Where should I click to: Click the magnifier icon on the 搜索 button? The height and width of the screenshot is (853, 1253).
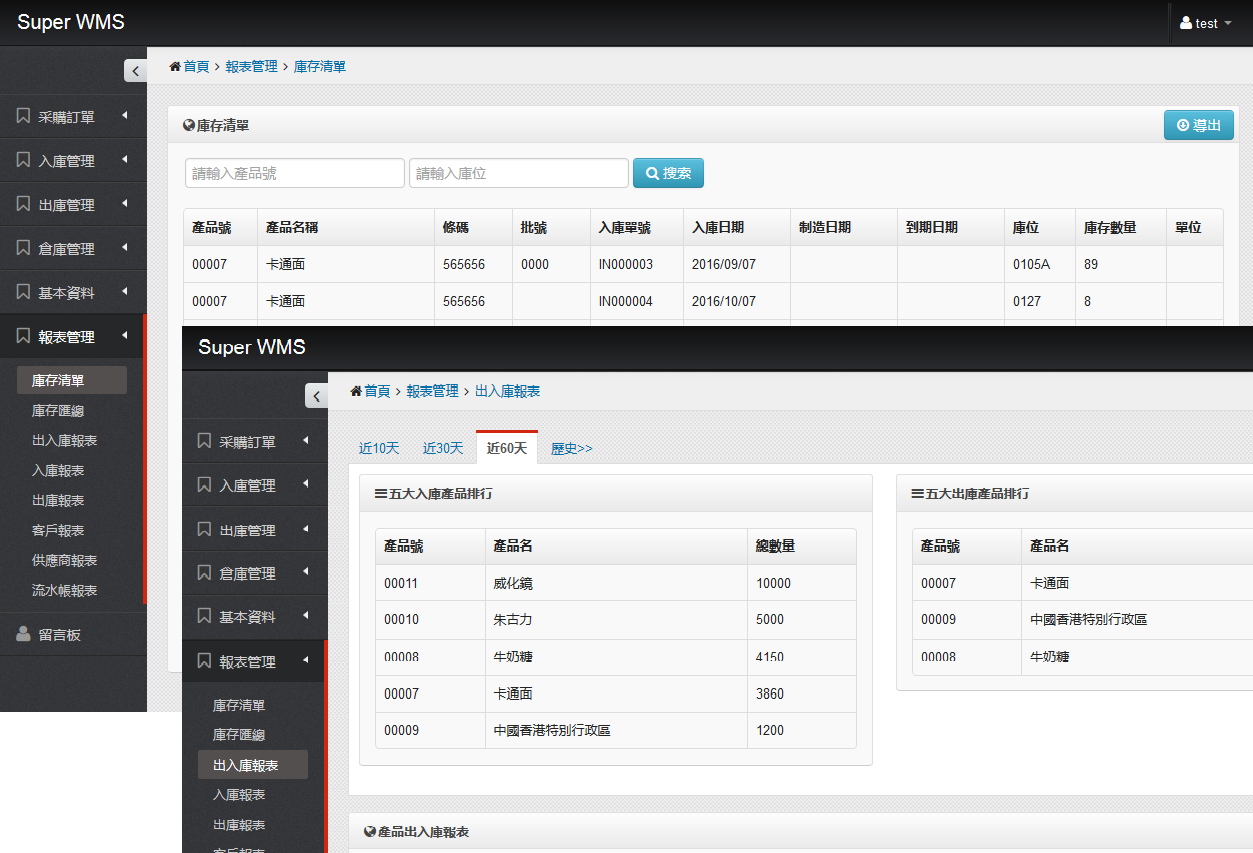[652, 173]
